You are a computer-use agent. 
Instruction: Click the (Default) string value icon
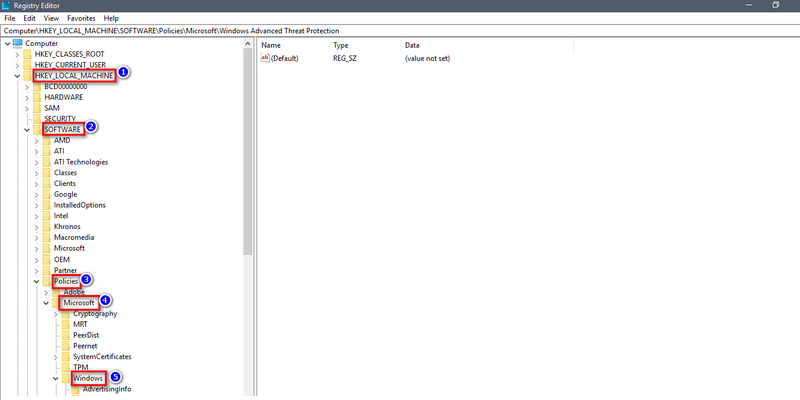[x=264, y=58]
